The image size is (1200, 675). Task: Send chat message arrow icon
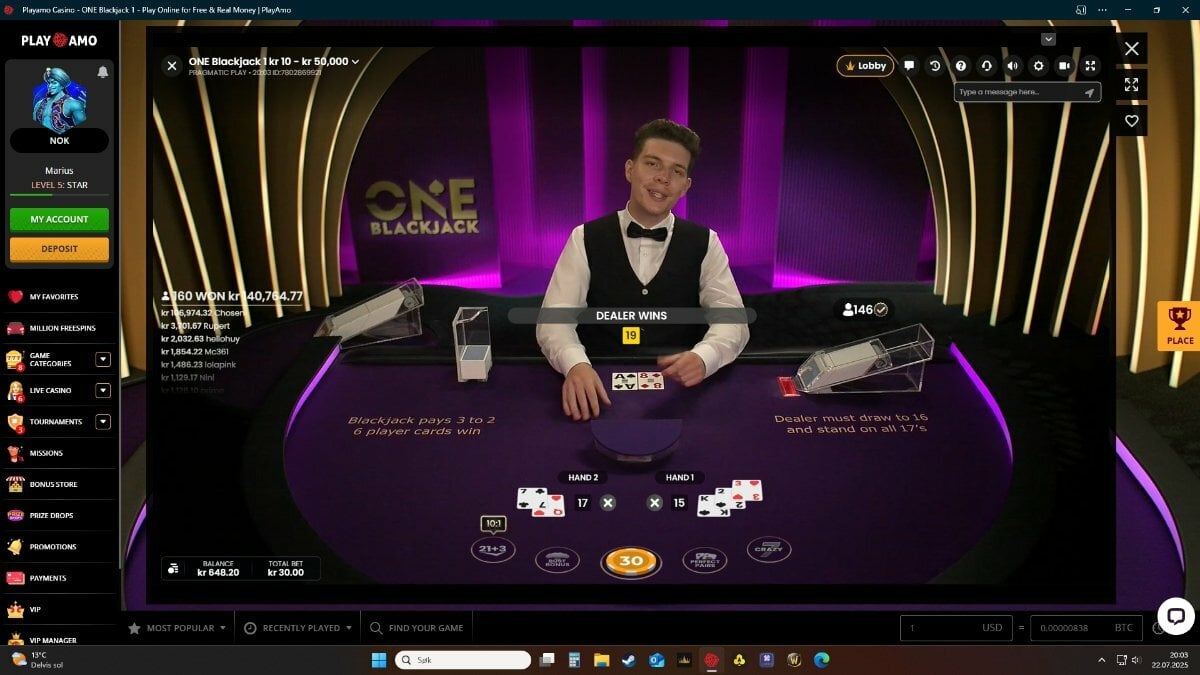pyautogui.click(x=1090, y=92)
